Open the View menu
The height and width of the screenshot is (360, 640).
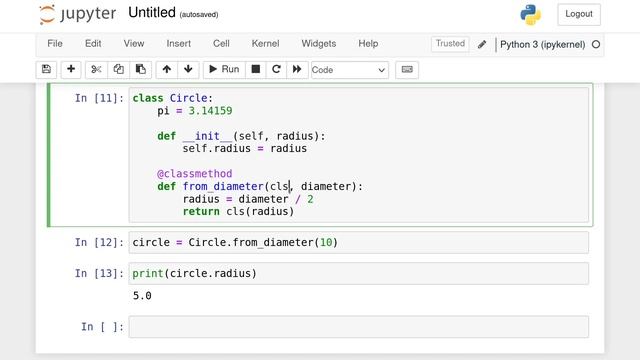[134, 44]
